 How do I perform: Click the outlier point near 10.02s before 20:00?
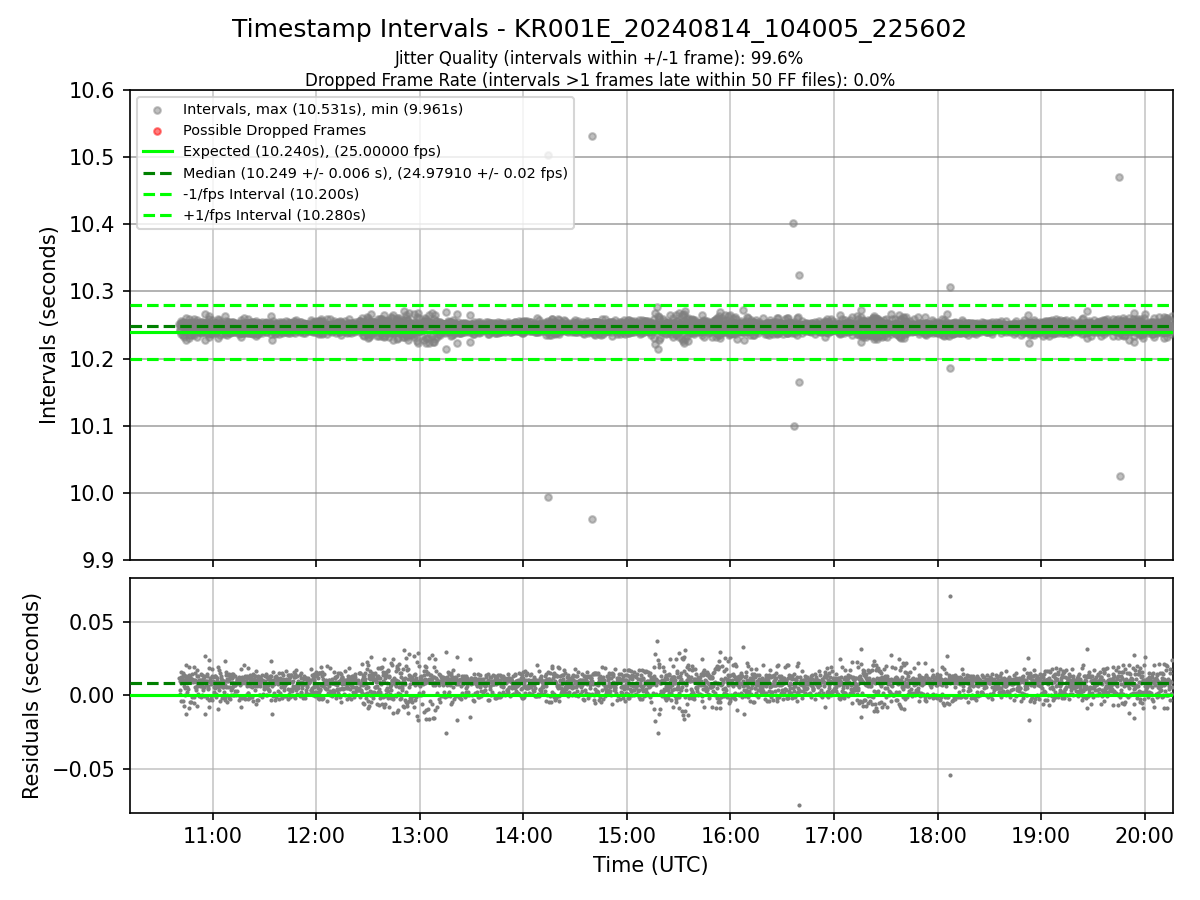[x=1120, y=476]
